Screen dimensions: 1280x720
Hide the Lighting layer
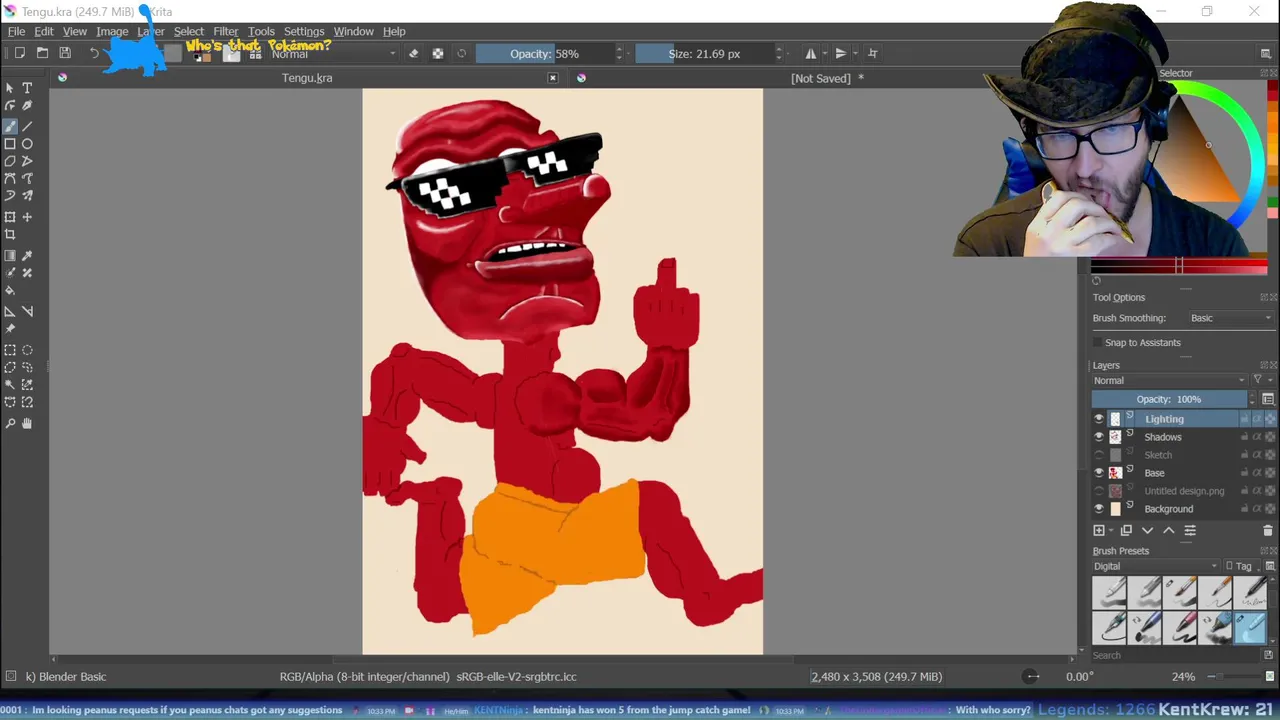(x=1099, y=419)
